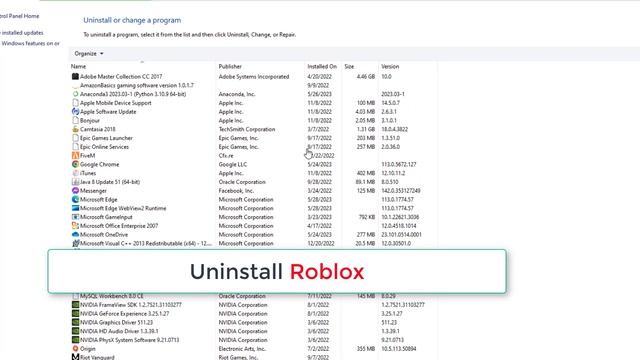
Task: Open the installed updates link
Action: [22, 33]
